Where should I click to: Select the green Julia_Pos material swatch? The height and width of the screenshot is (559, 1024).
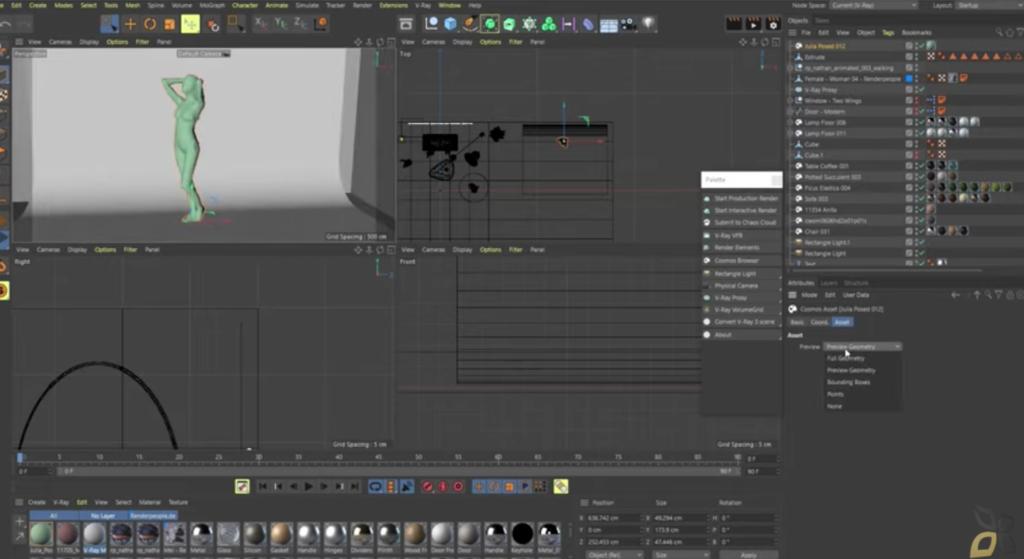point(41,534)
